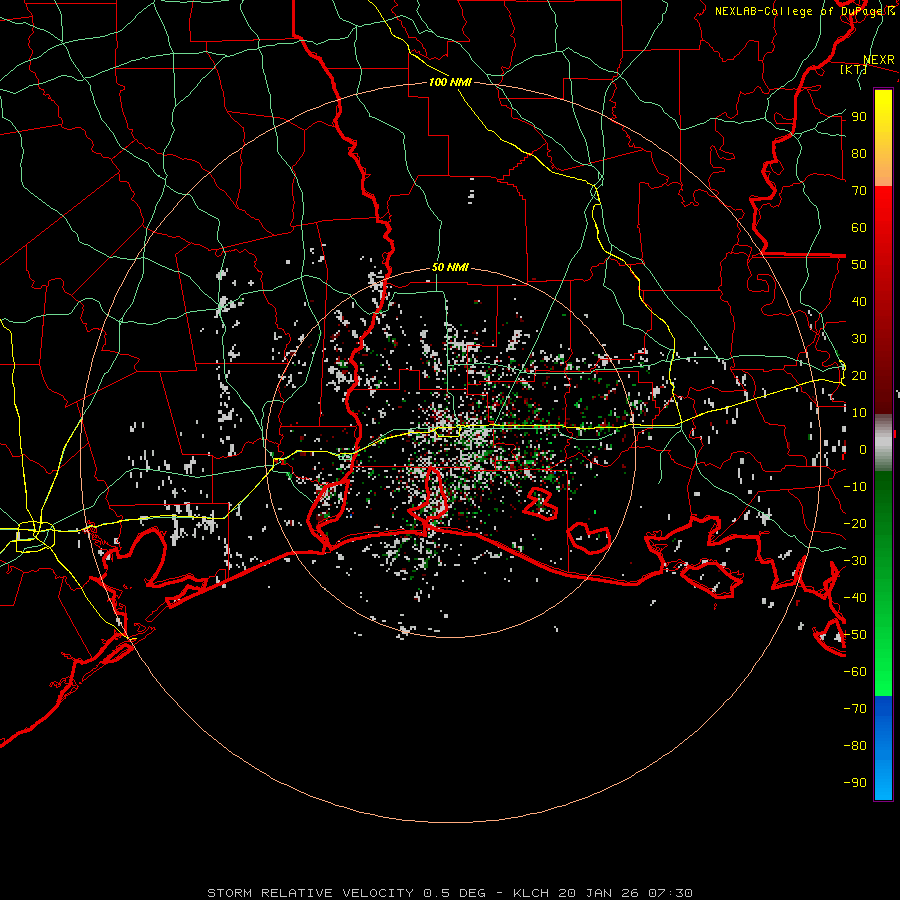Click the "-20" value on velocity scale
This screenshot has width=900, height=900.
(855, 524)
